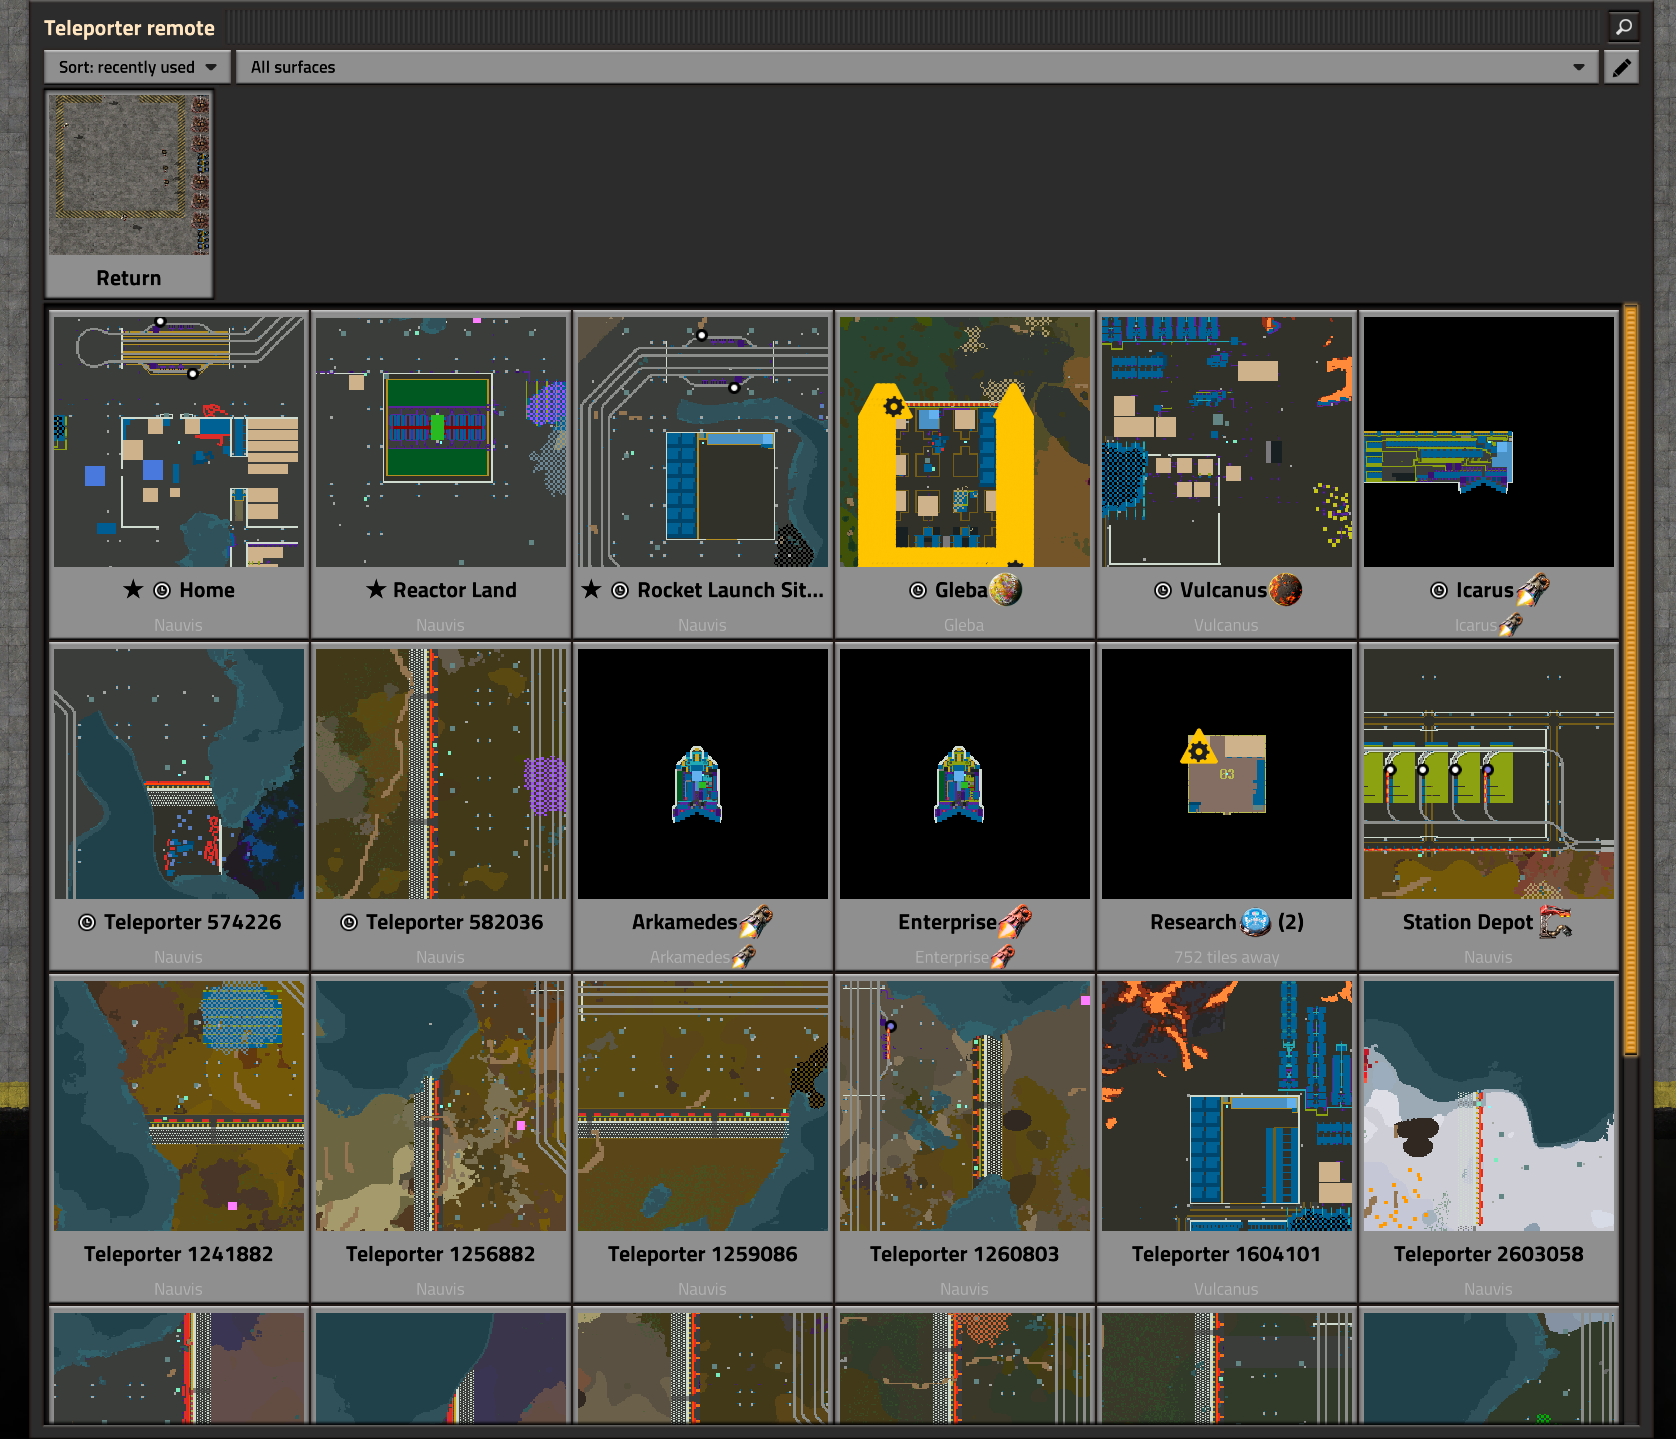Click the clock icon beside Teleporter 574226
The image size is (1676, 1439).
click(x=87, y=922)
